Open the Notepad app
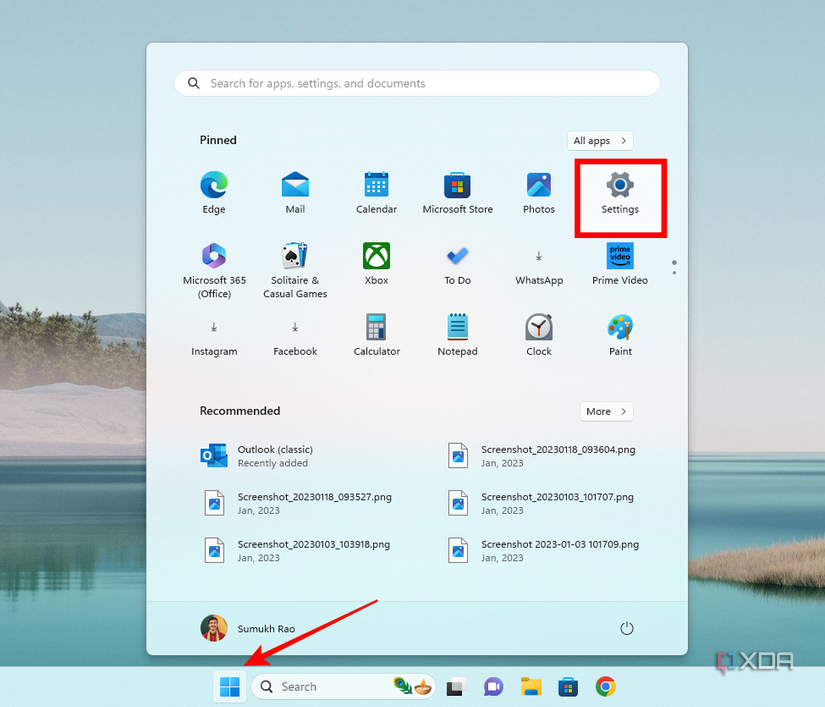Viewport: 825px width, 707px height. tap(457, 334)
